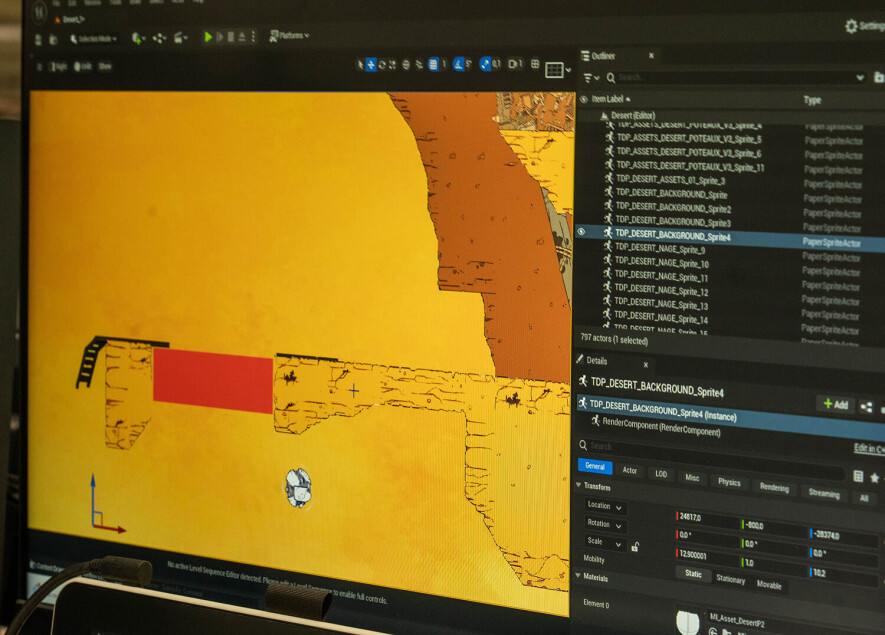Click the Eject button in play toolbar
Screen dimensions: 885x635
242,37
